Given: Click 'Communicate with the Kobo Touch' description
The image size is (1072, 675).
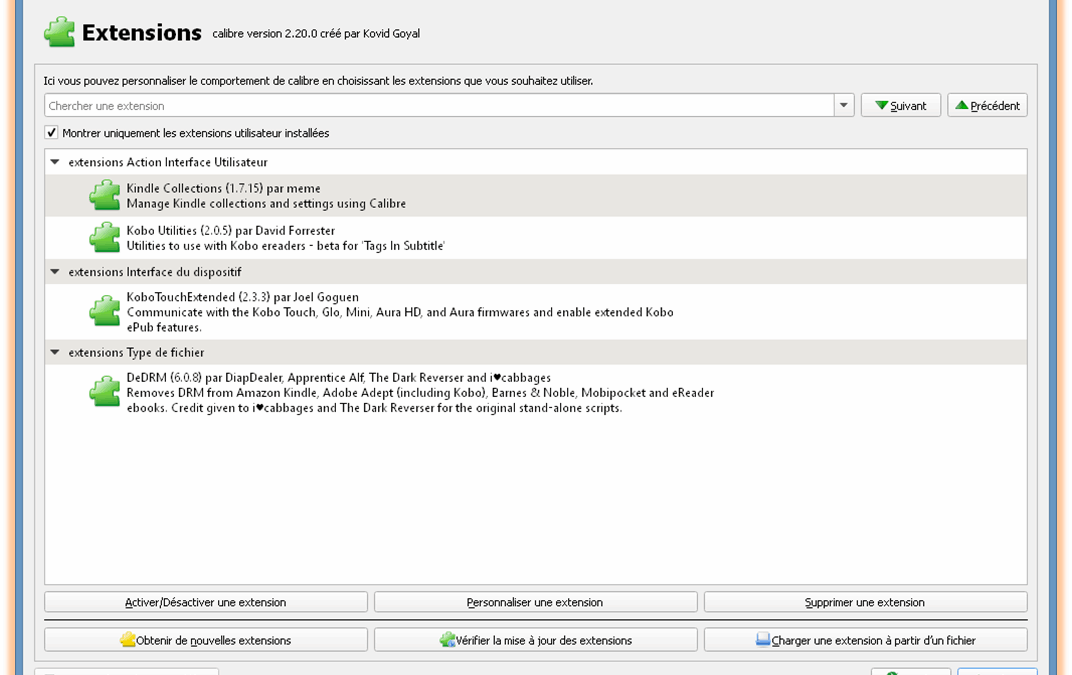Looking at the screenshot, I should point(400,319).
